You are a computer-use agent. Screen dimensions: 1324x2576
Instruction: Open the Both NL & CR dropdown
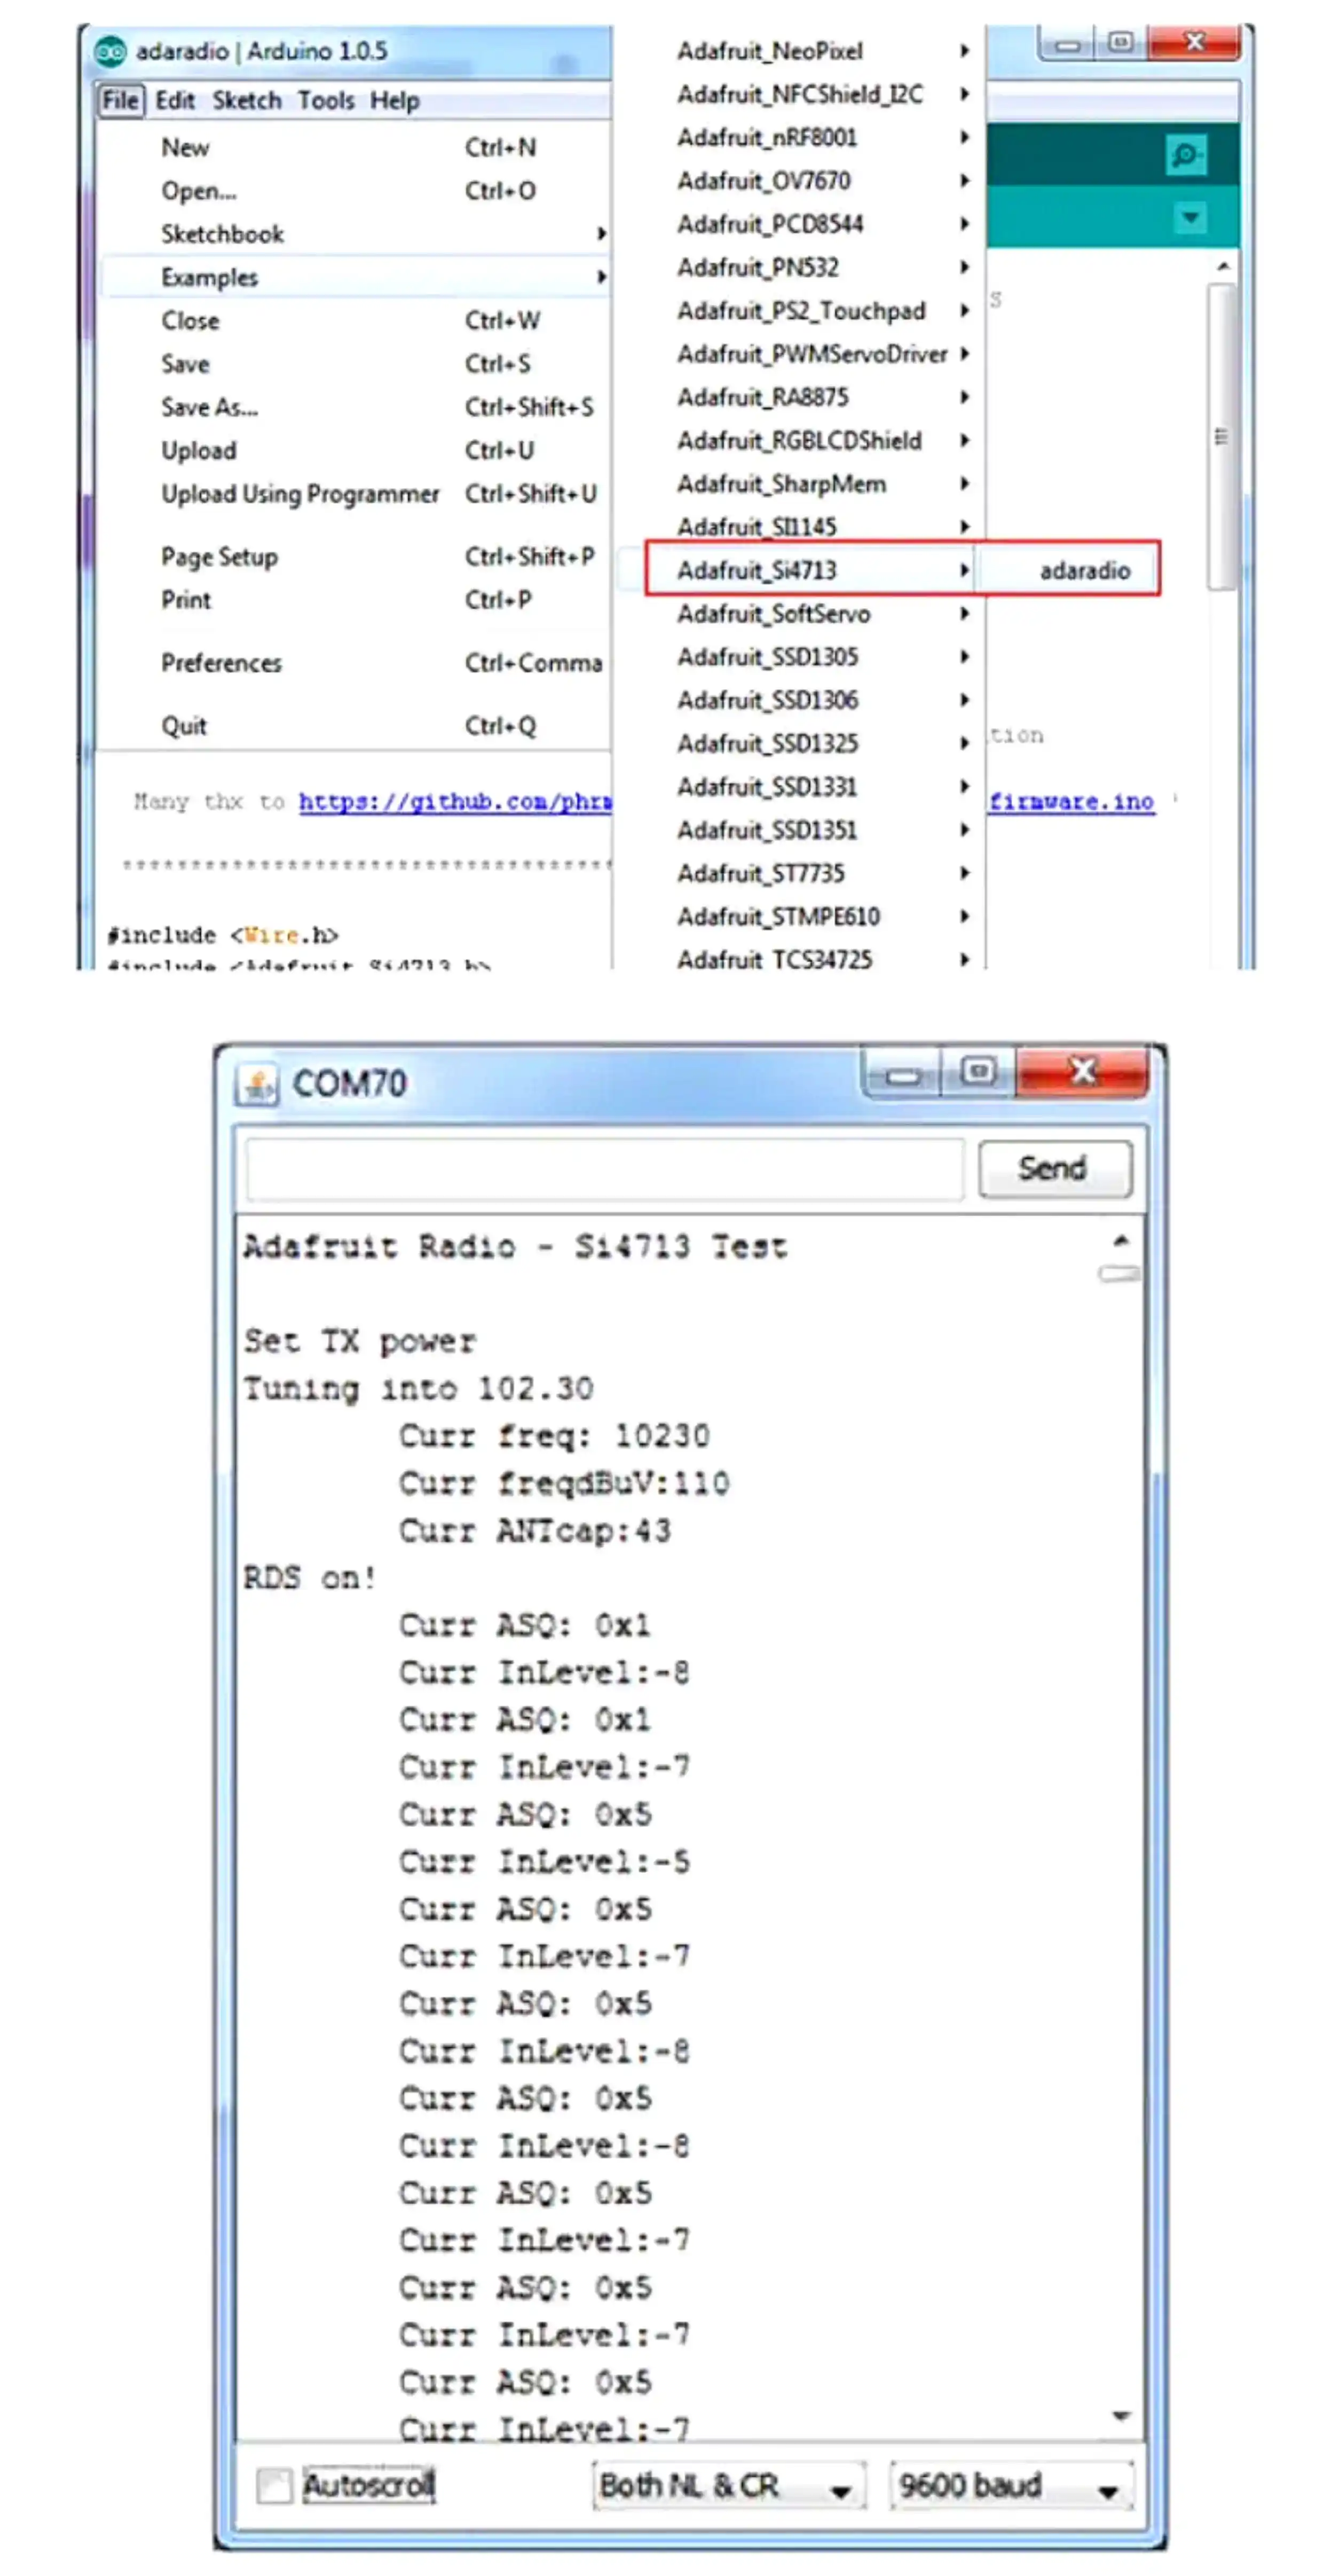728,2486
